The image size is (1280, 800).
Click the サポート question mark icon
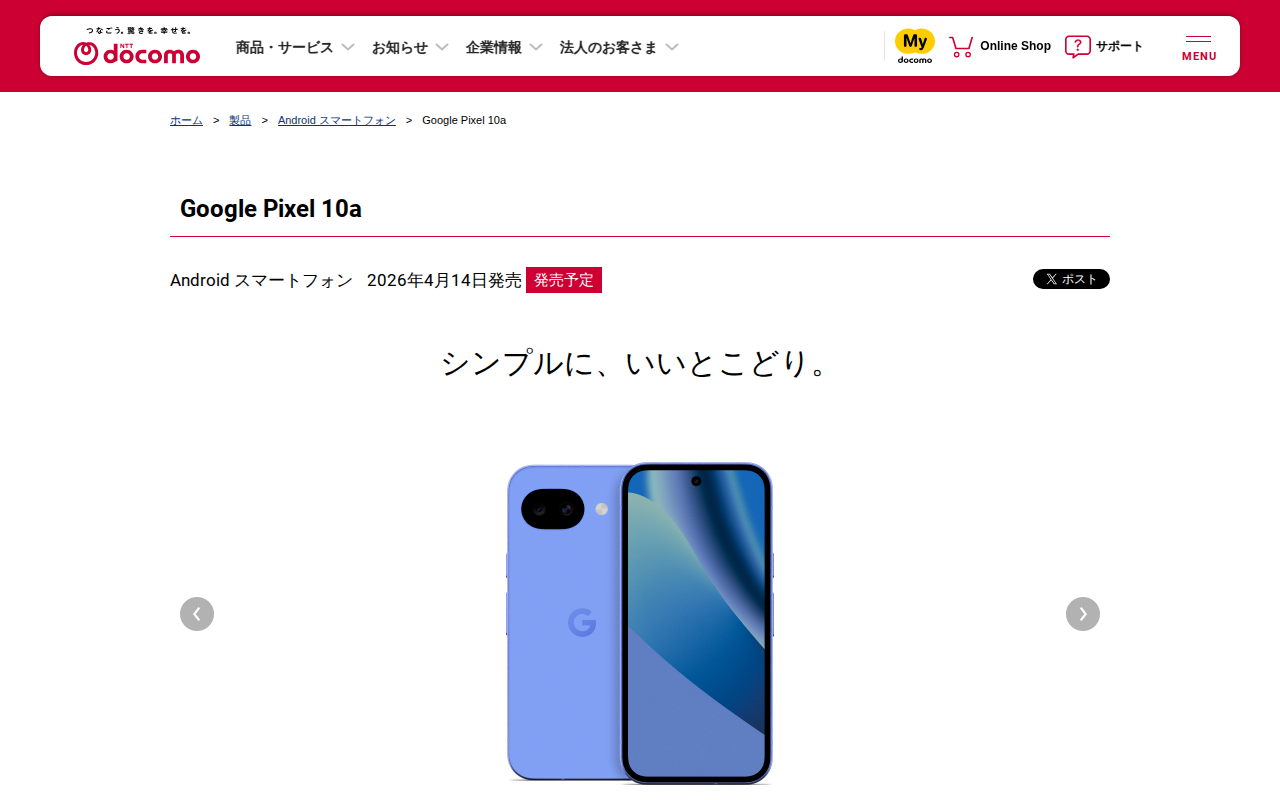pos(1077,46)
